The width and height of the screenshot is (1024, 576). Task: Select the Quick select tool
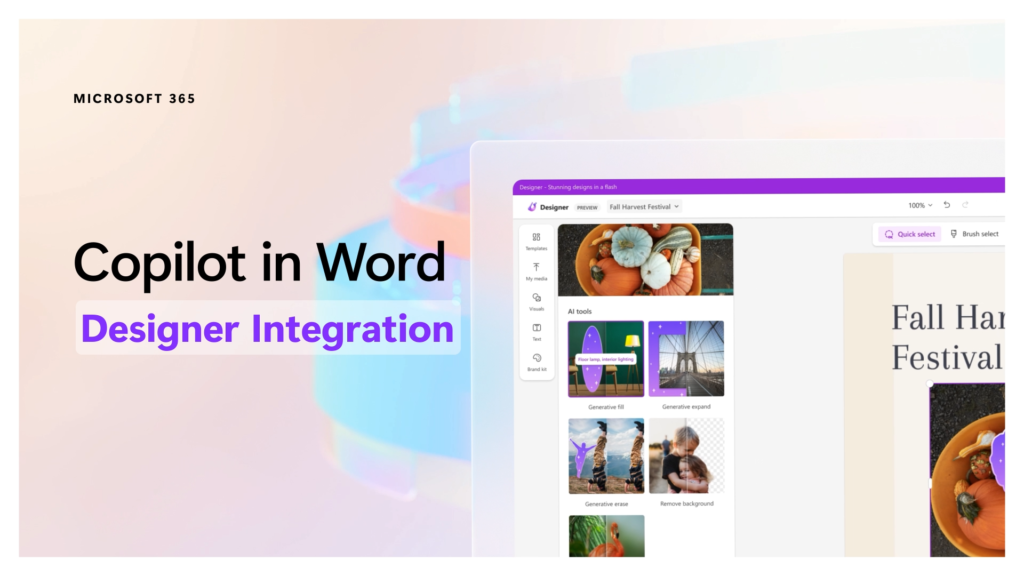pyautogui.click(x=909, y=234)
